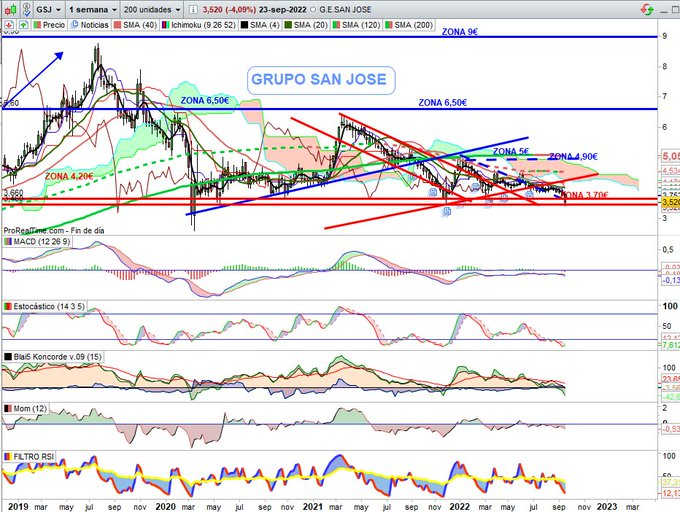Click the G.E SAN JOSE name label
The height and width of the screenshot is (512, 680).
pos(345,10)
